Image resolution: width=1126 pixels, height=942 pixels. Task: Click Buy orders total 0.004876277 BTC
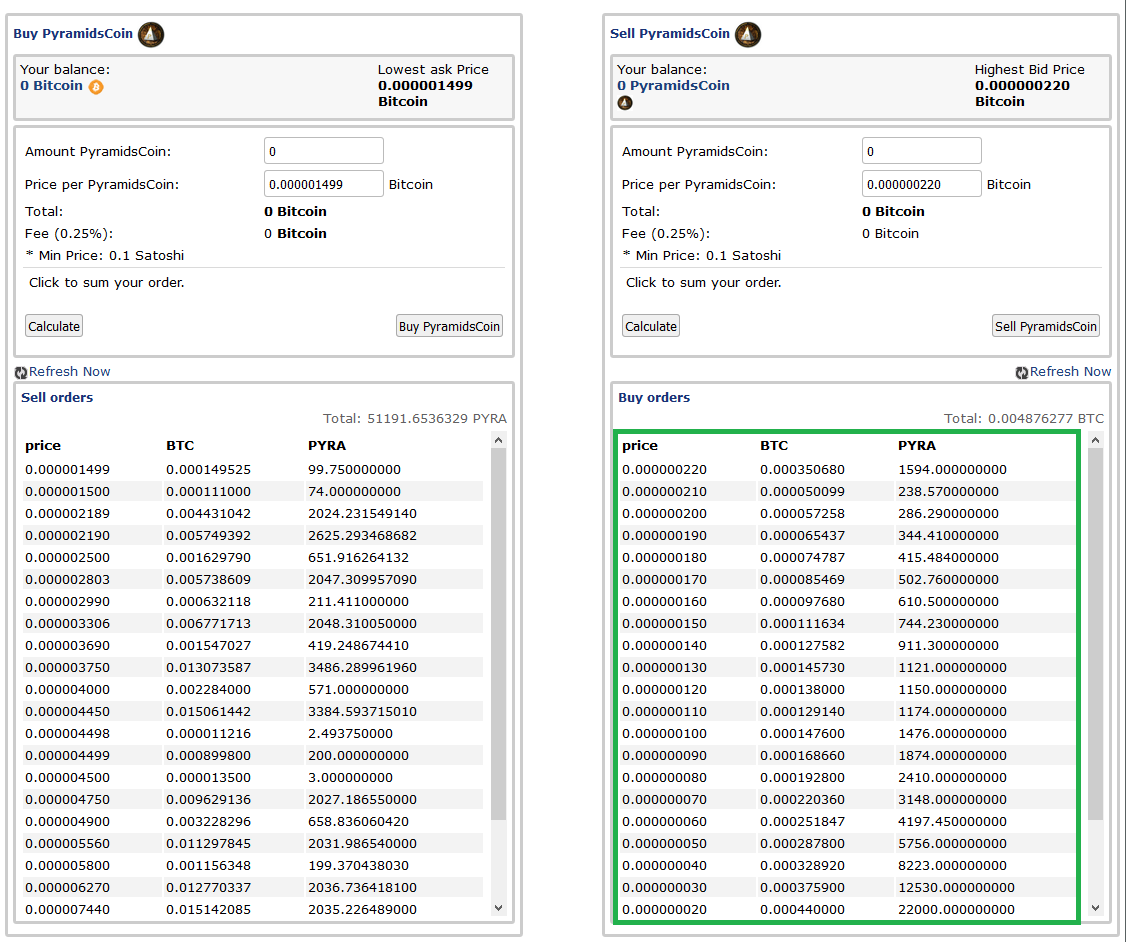(1023, 419)
